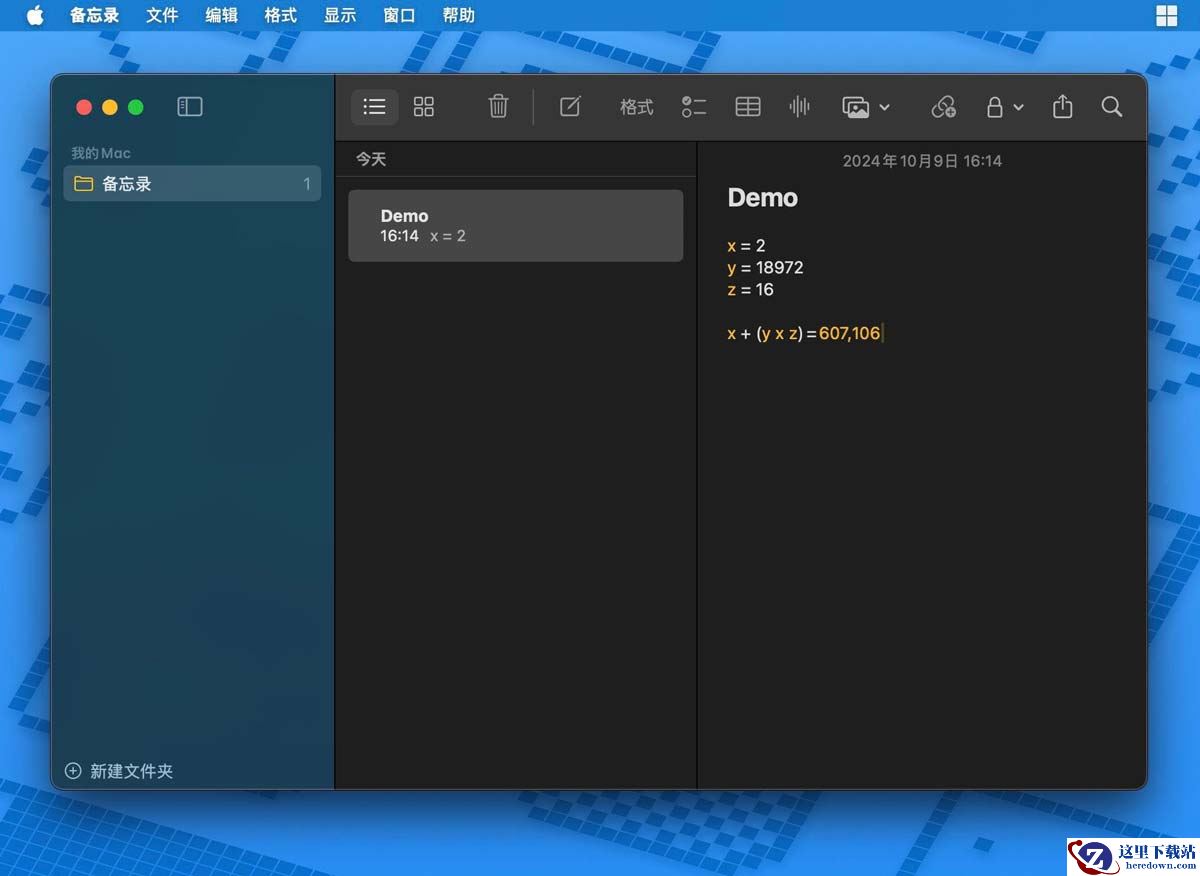
Task: Open the 文件 menu
Action: pos(162,15)
